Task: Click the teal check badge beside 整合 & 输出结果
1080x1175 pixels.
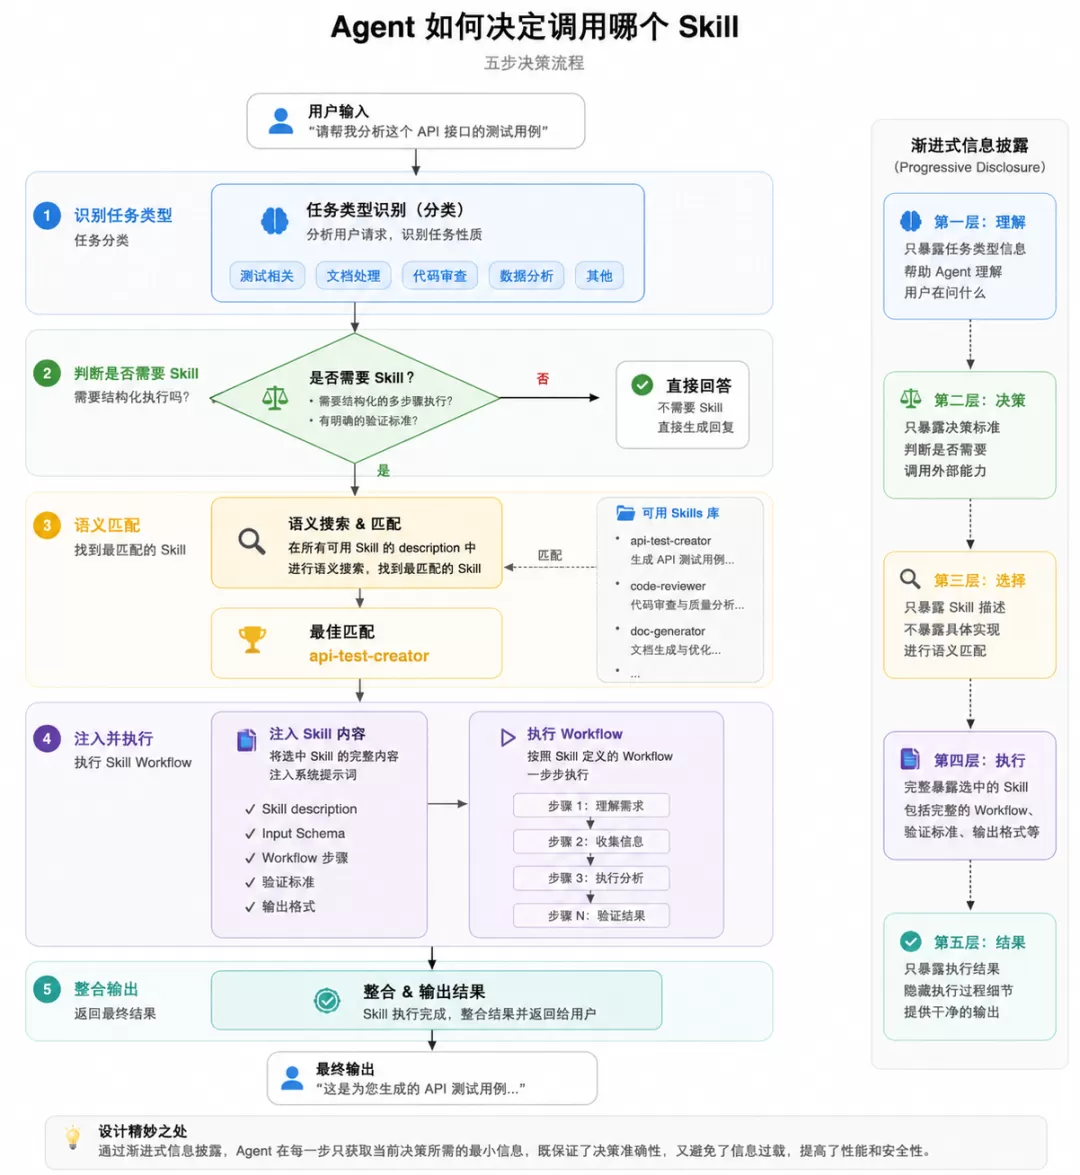Action: click(x=327, y=1000)
